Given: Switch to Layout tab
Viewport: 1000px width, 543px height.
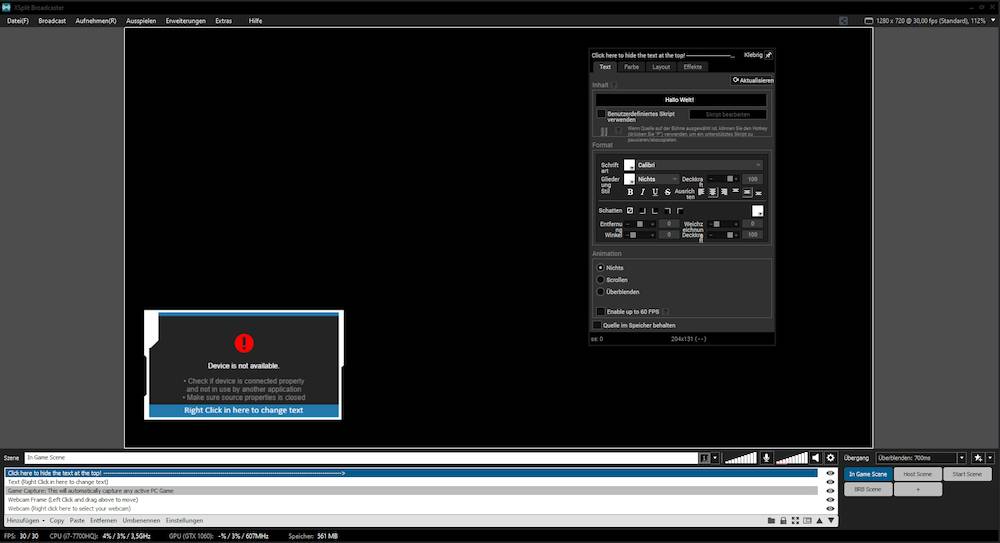Looking at the screenshot, I should [x=661, y=67].
